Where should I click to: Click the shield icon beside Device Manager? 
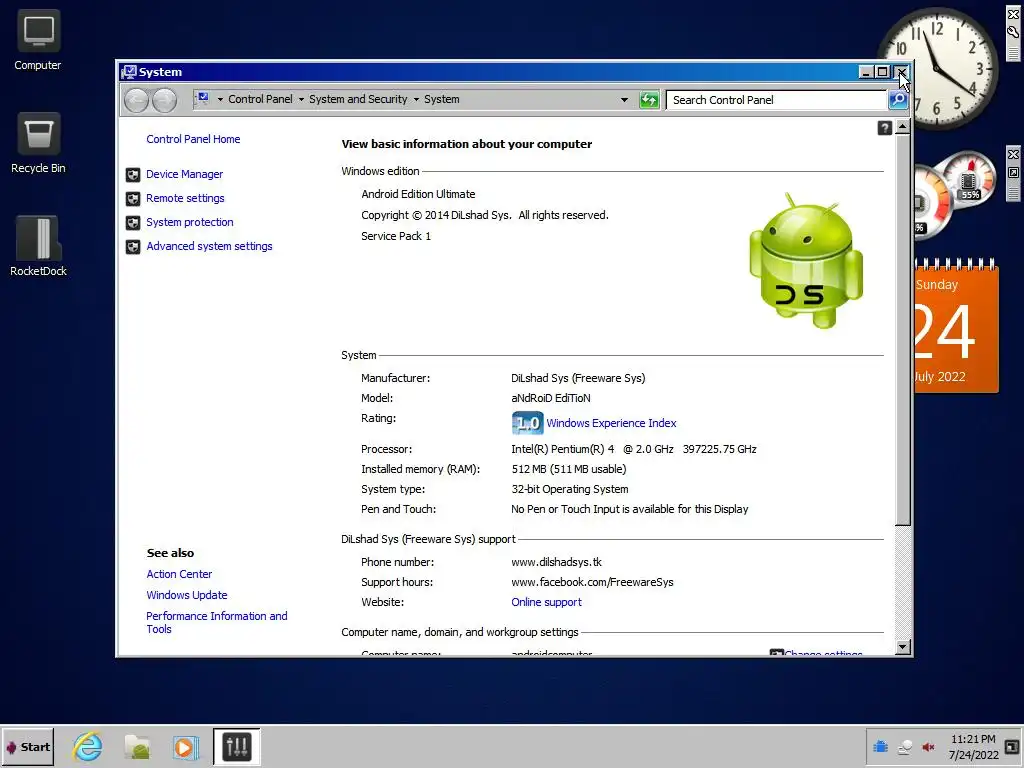click(133, 174)
